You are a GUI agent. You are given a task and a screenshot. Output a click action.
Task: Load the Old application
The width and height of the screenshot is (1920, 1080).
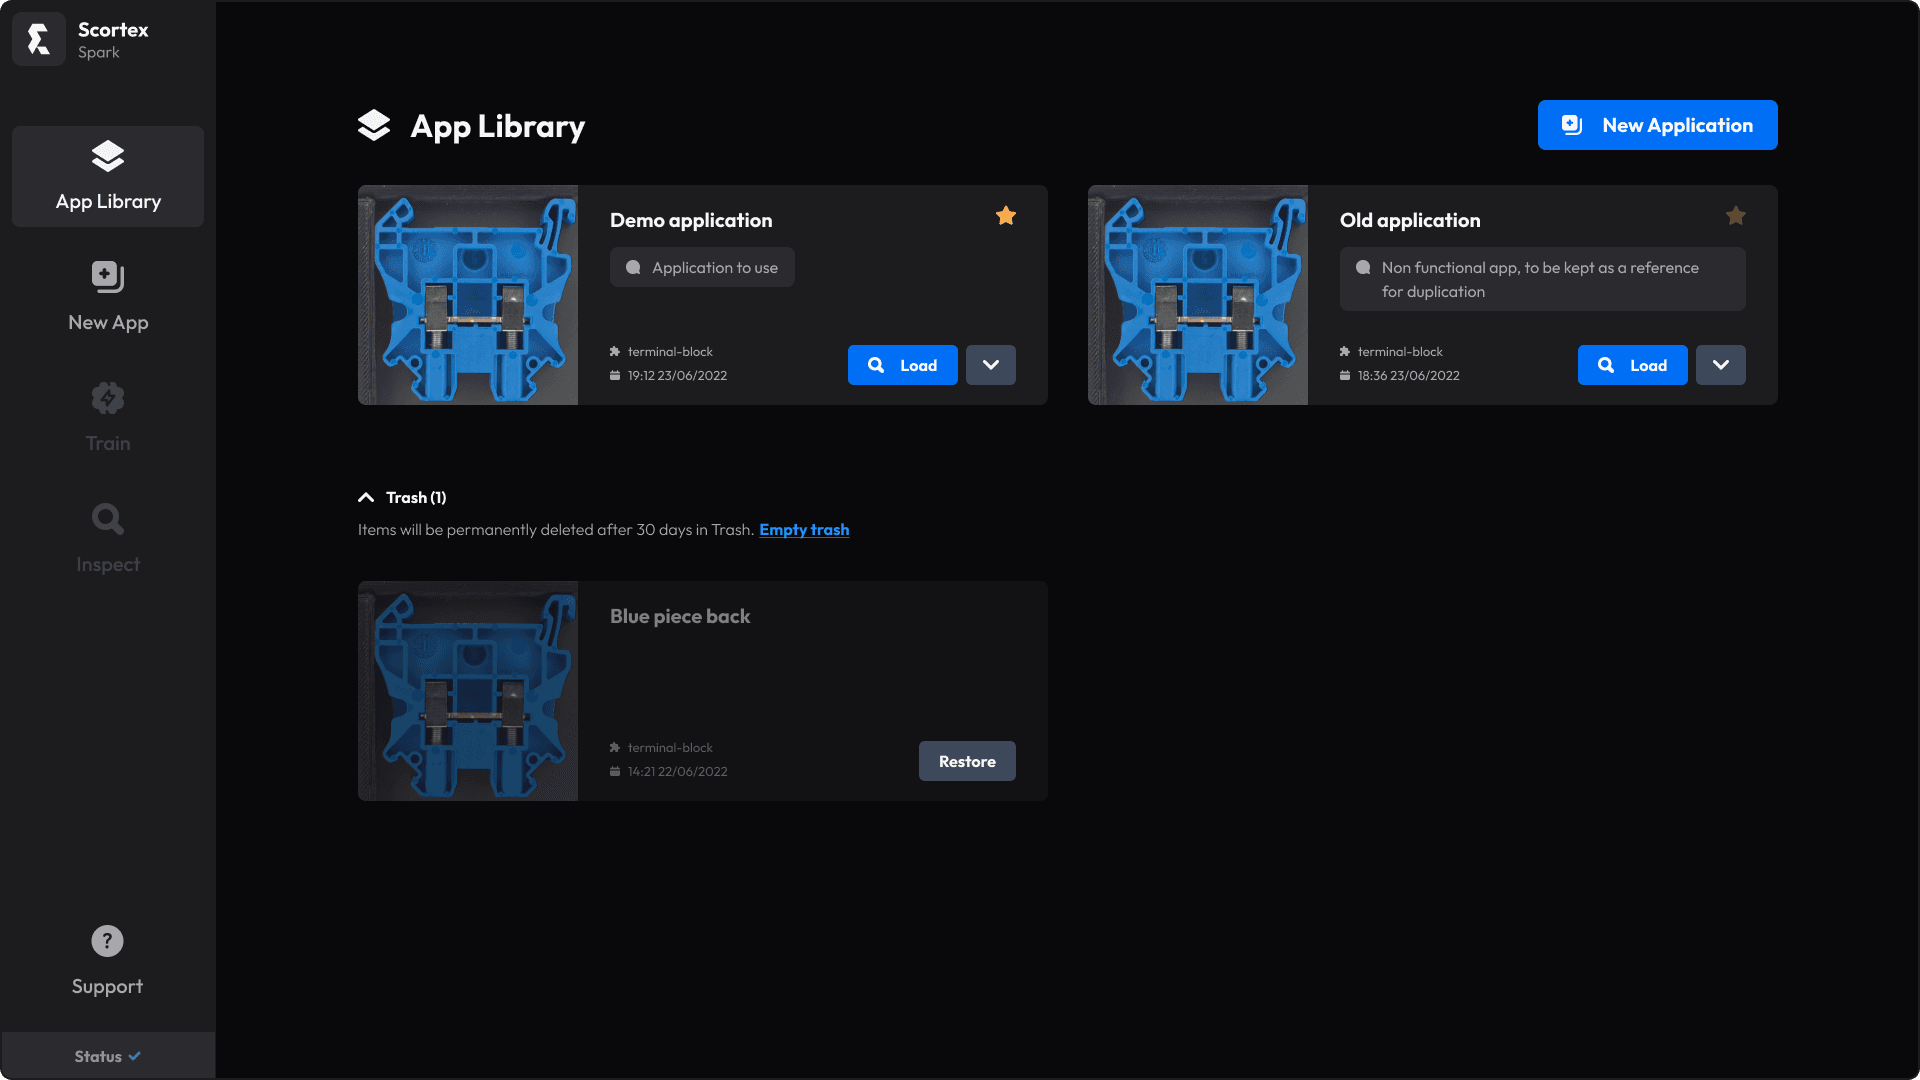click(x=1632, y=365)
